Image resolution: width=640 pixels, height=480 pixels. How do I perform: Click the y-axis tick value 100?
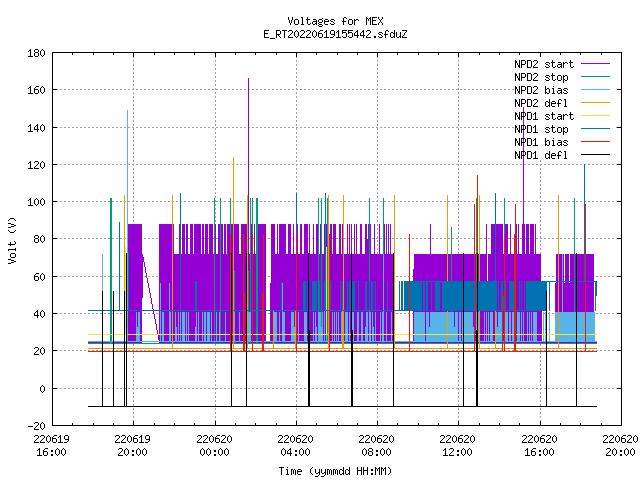pyautogui.click(x=36, y=202)
